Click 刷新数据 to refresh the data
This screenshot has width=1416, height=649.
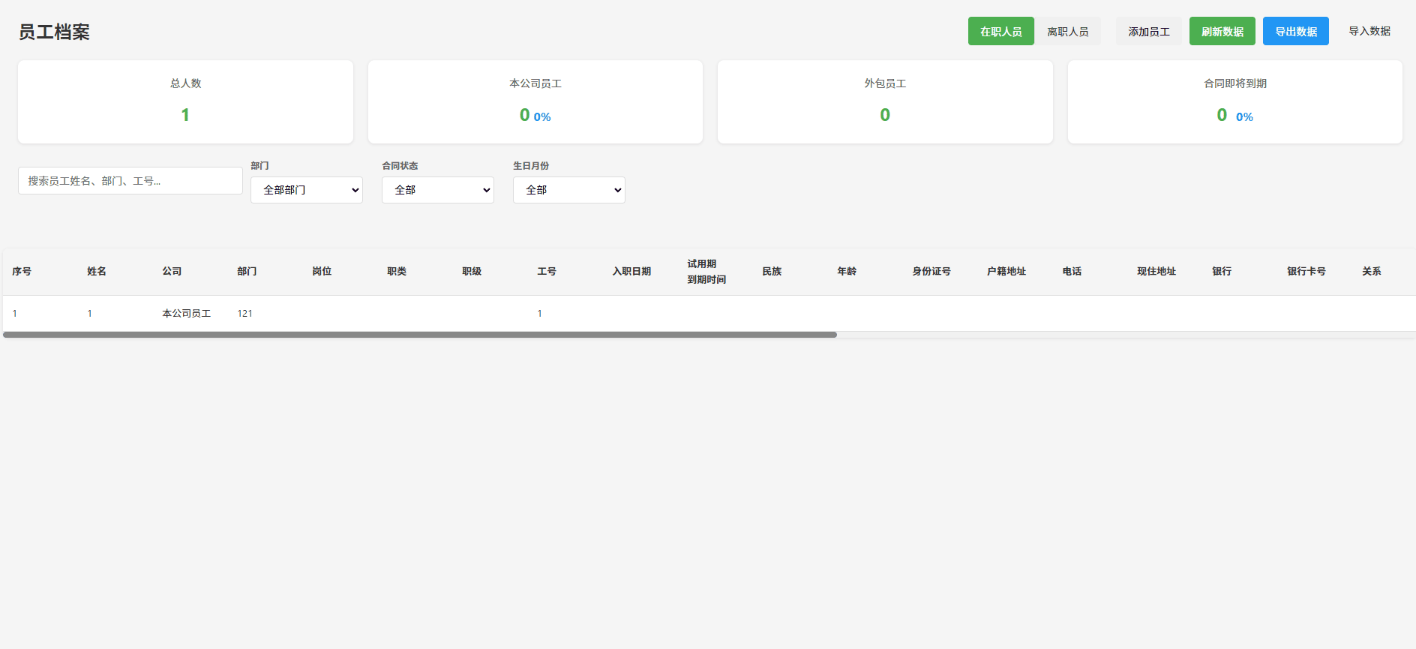(1222, 30)
